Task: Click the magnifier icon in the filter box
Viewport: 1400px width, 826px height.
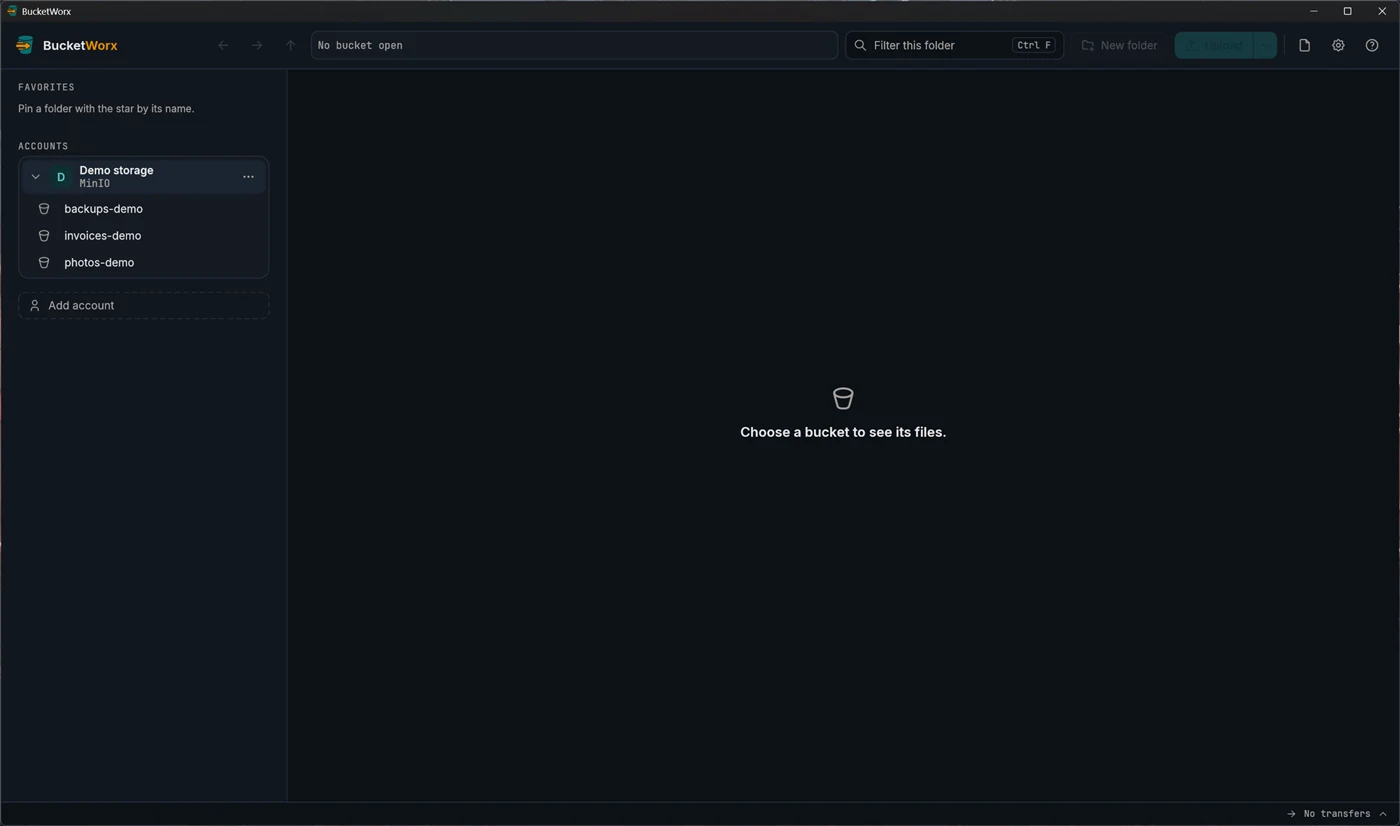Action: 860,45
